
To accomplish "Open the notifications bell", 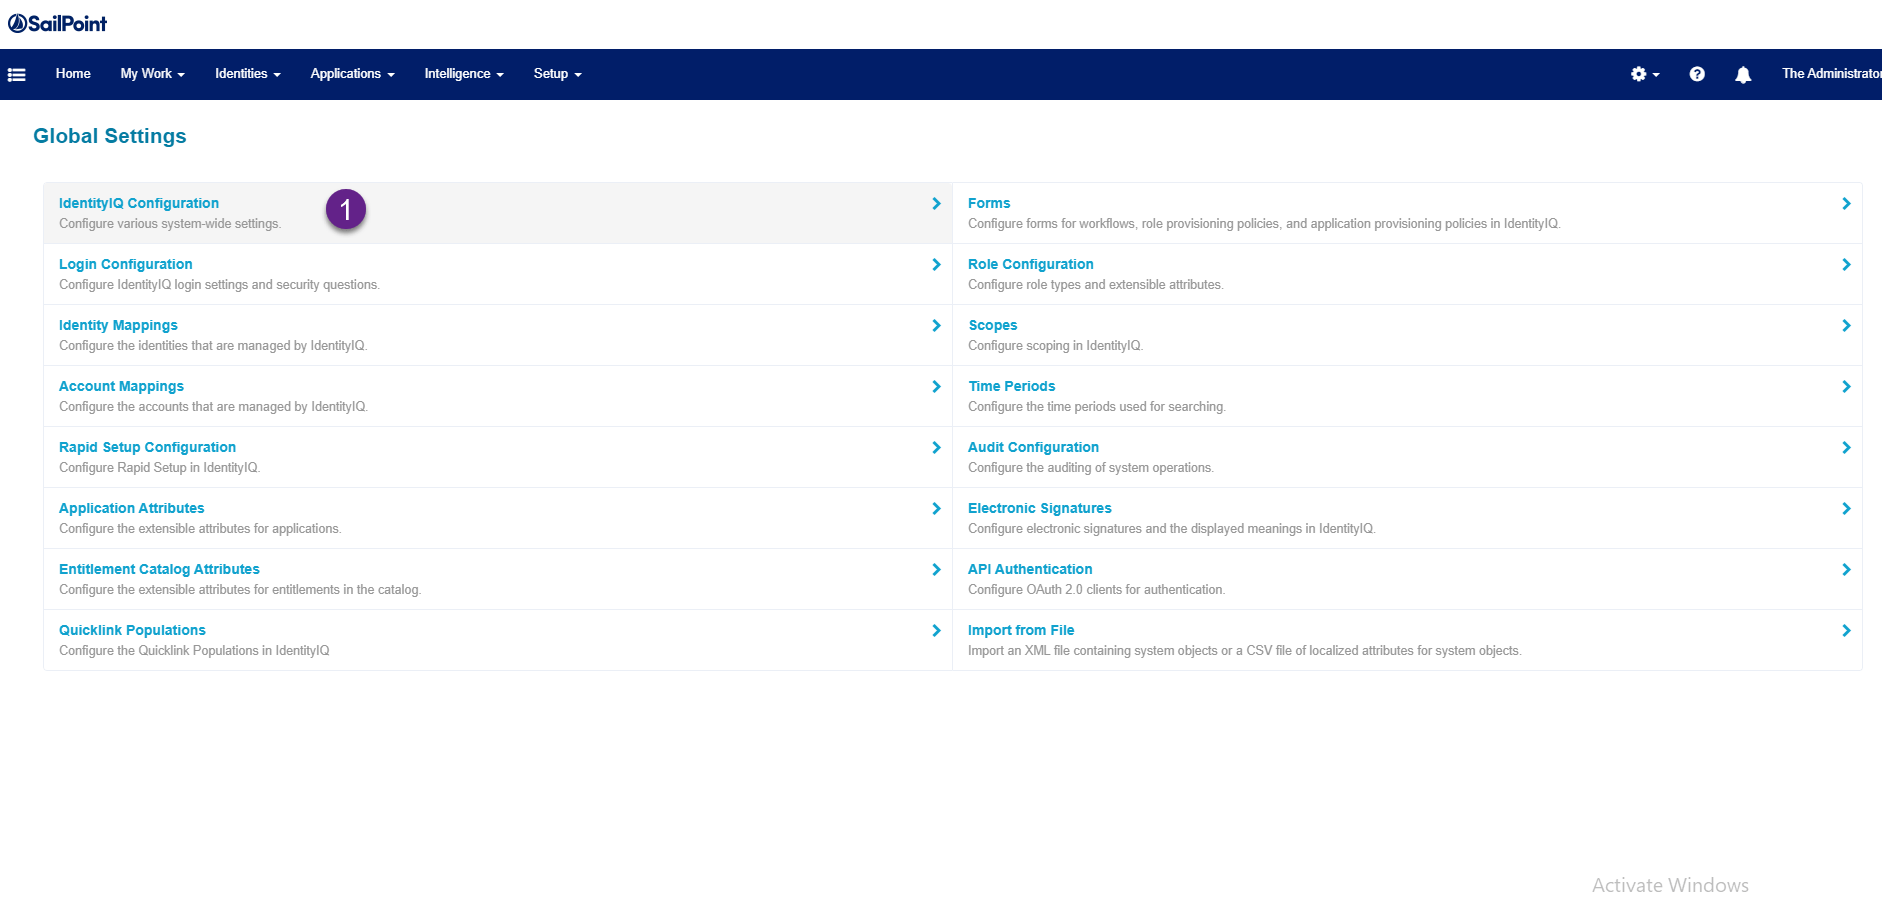I will (x=1743, y=74).
